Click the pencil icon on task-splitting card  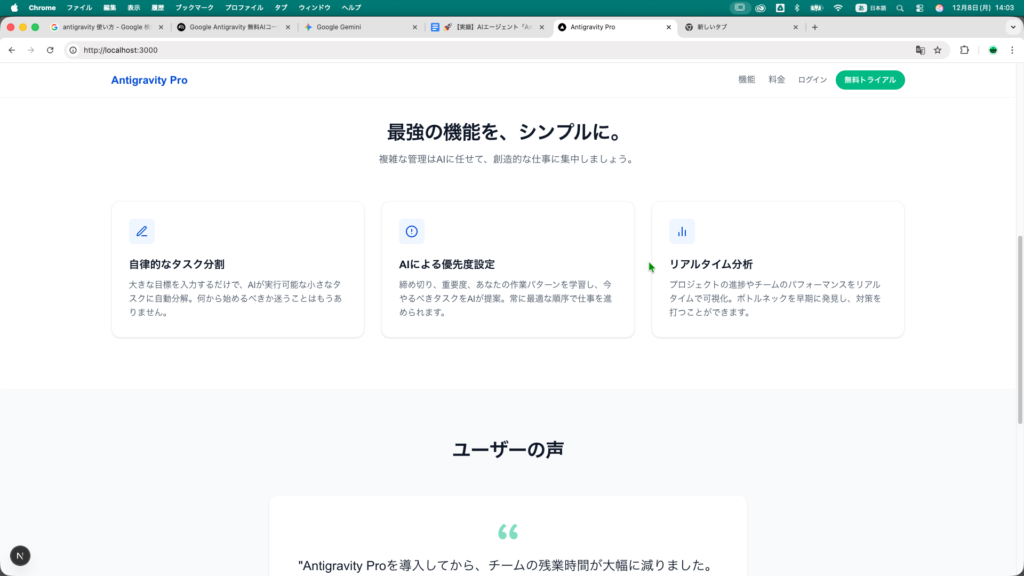(141, 231)
